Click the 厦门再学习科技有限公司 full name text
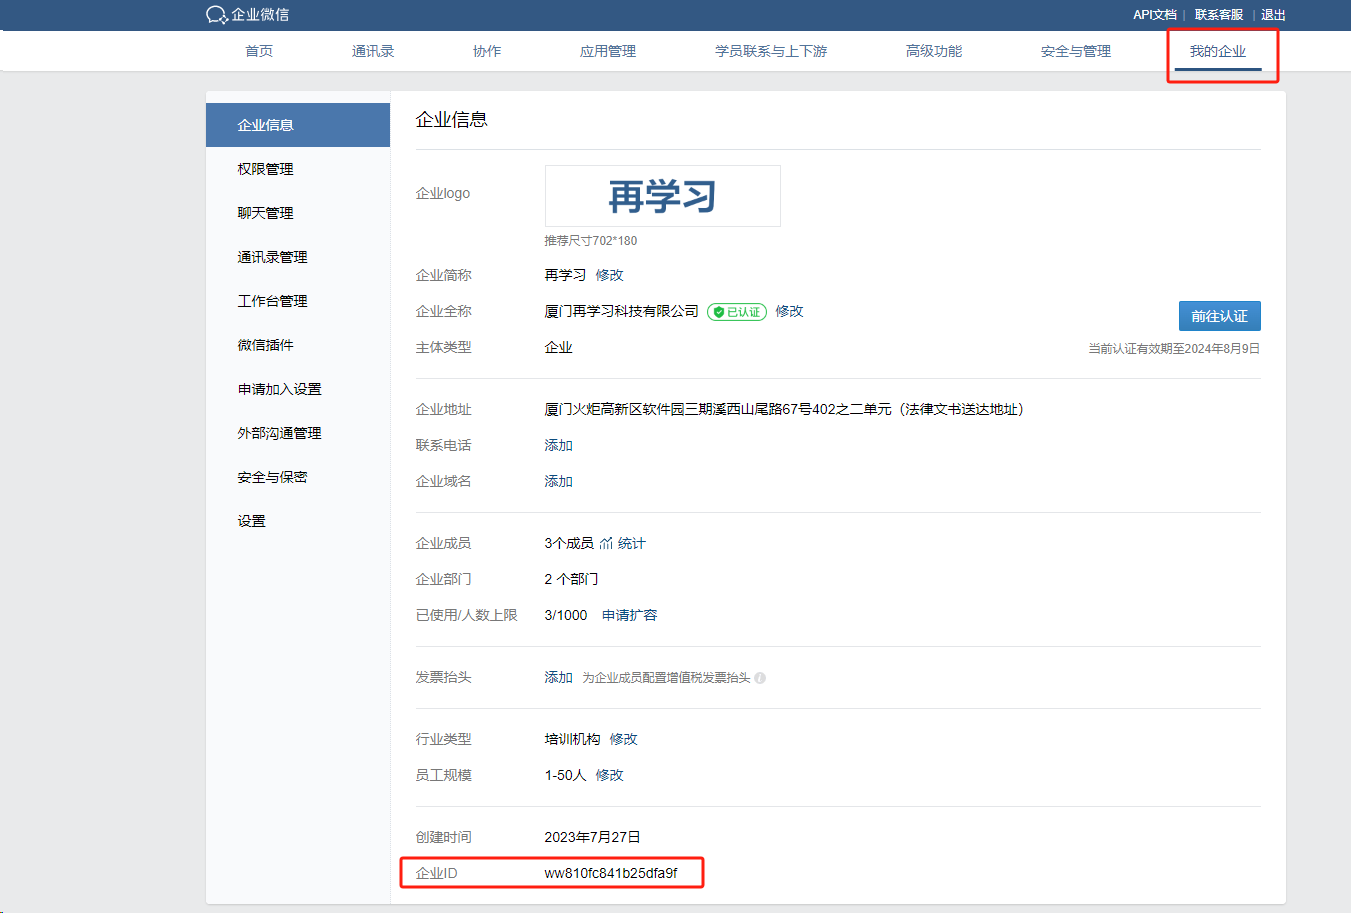Image resolution: width=1351 pixels, height=913 pixels. click(621, 311)
